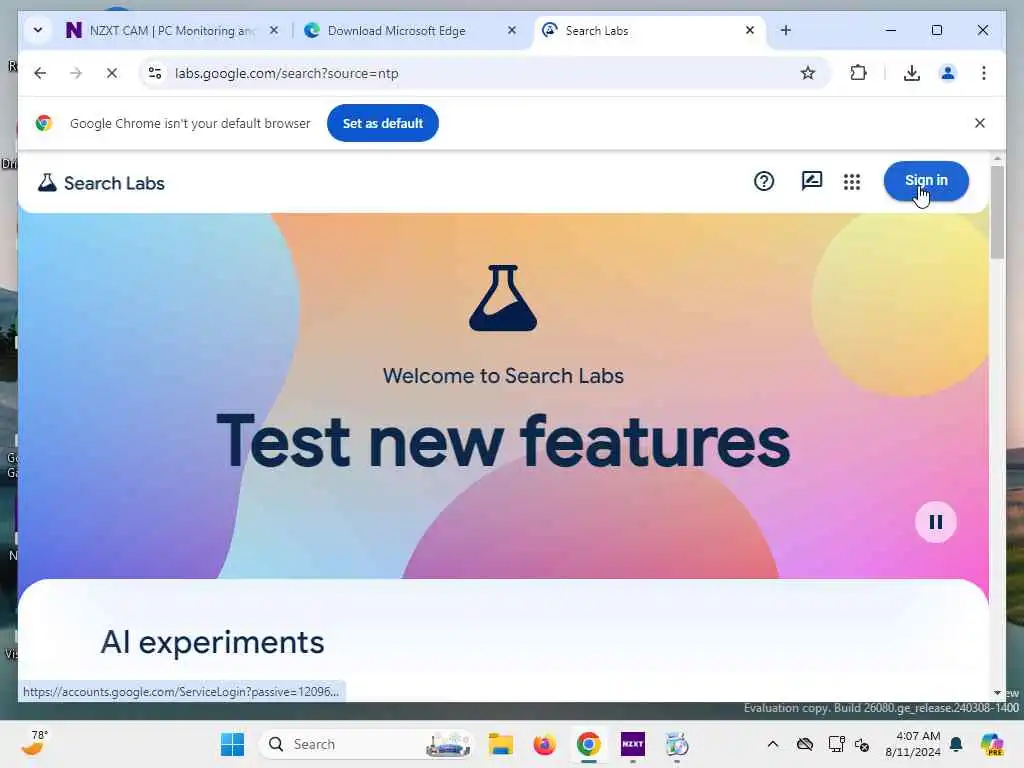Minimize the Chrome window
This screenshot has width=1024, height=768.
click(x=891, y=30)
